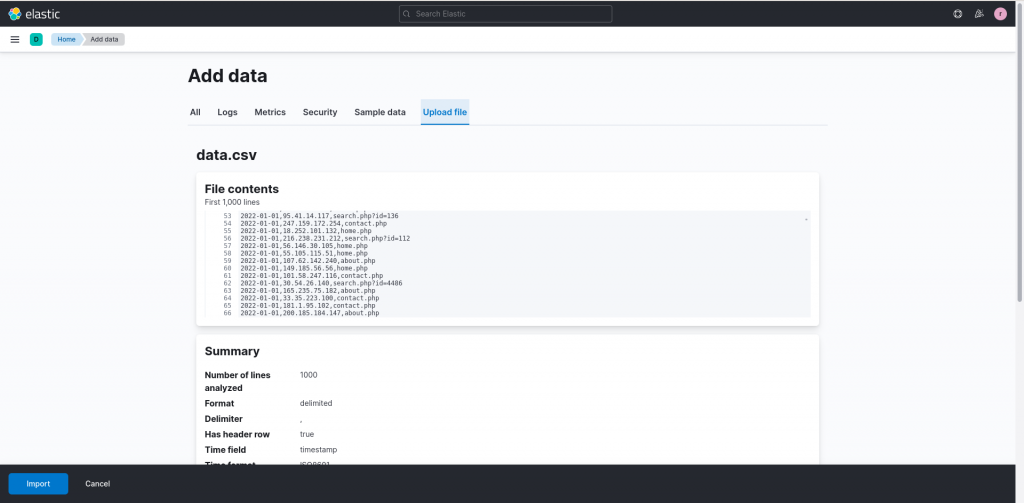
Task: Open the space selector D avatar
Action: point(36,39)
